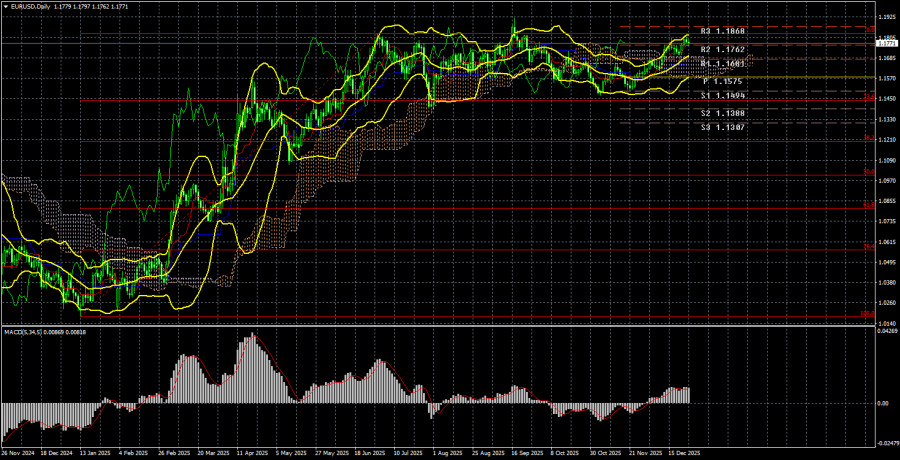Click the 1.1925 price axis label

[886, 17]
